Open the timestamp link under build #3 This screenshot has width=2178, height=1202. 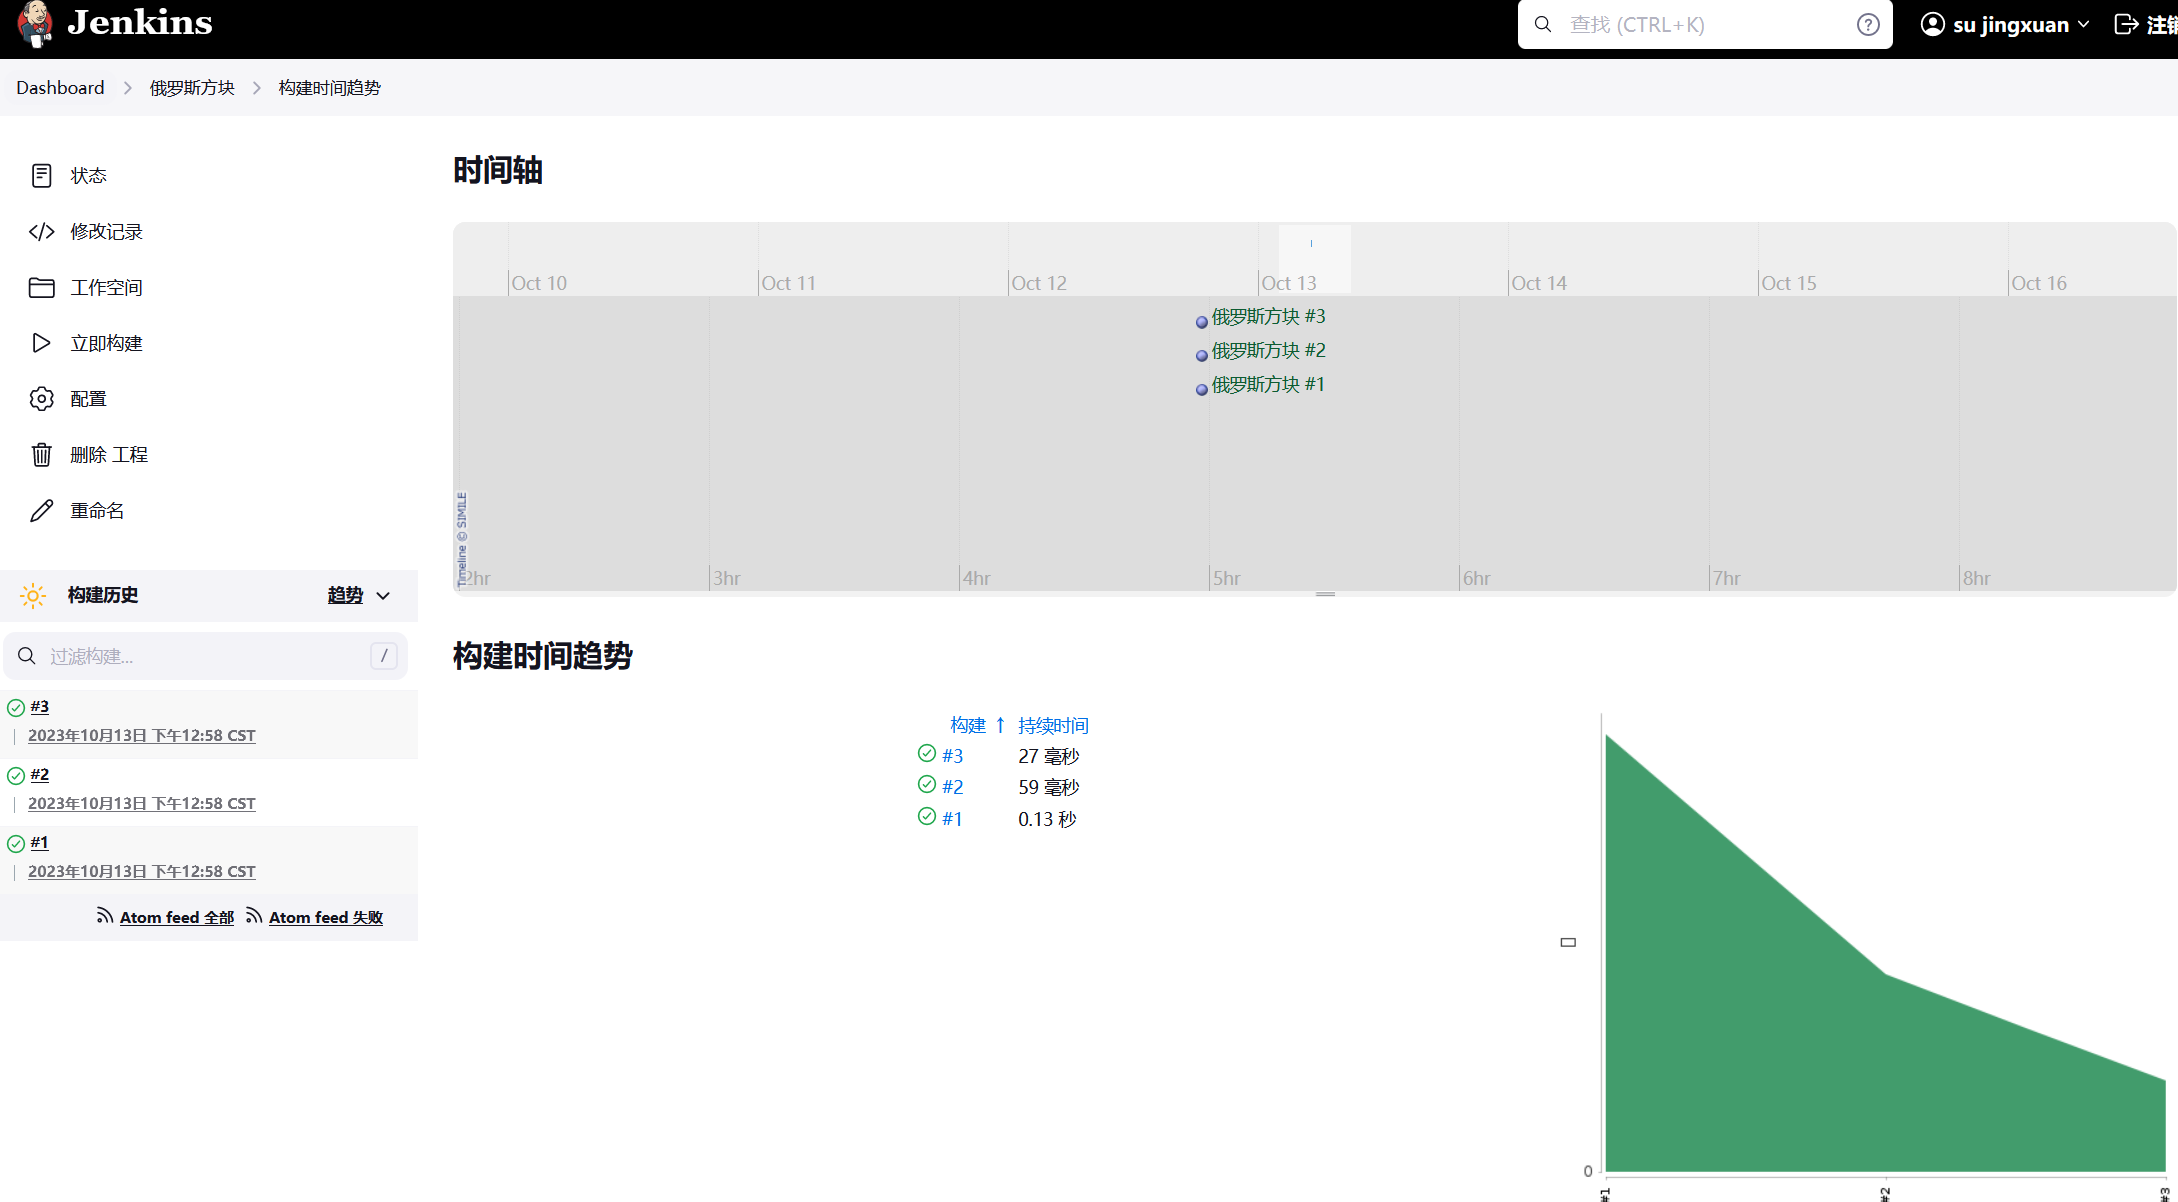coord(142,736)
